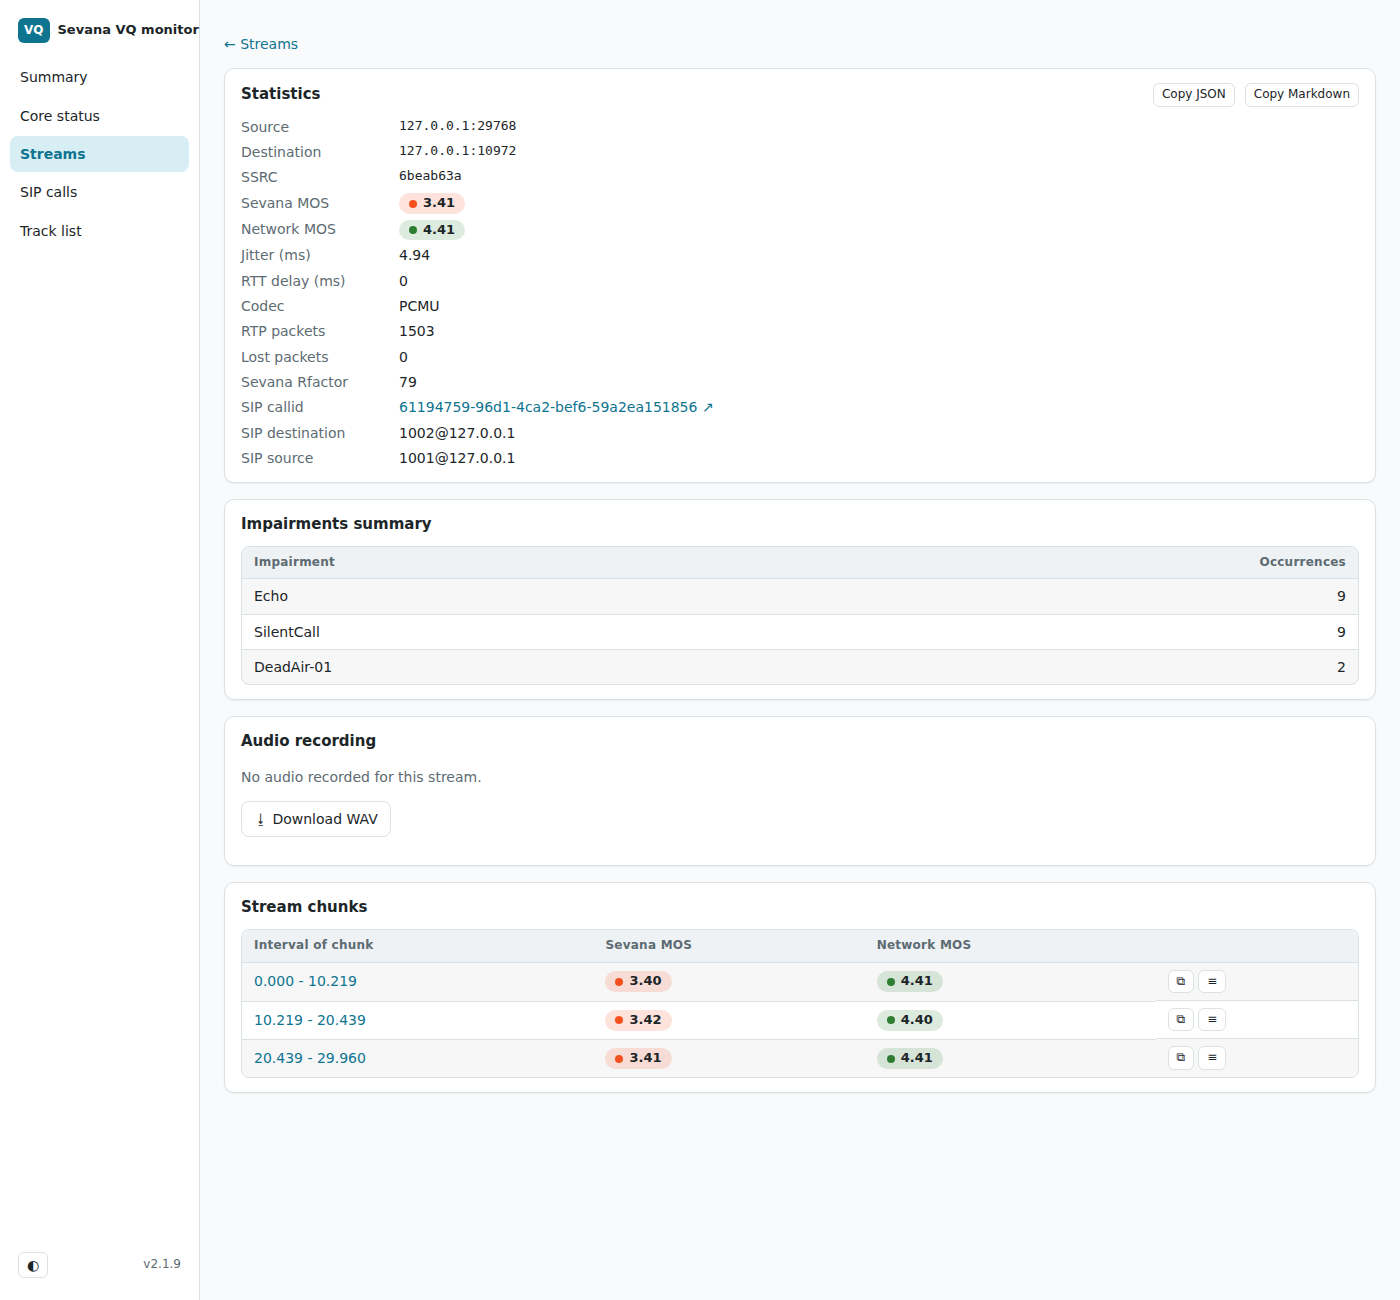Click version label v2.1.9

point(162,1264)
